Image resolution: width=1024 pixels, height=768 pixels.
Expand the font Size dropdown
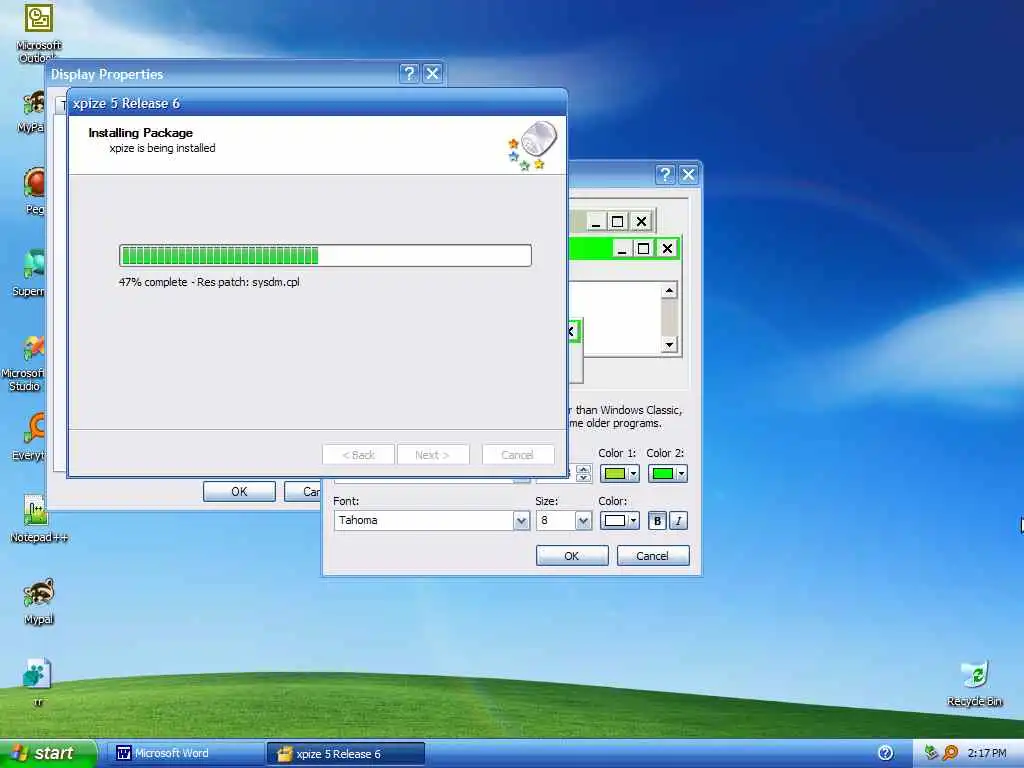583,520
